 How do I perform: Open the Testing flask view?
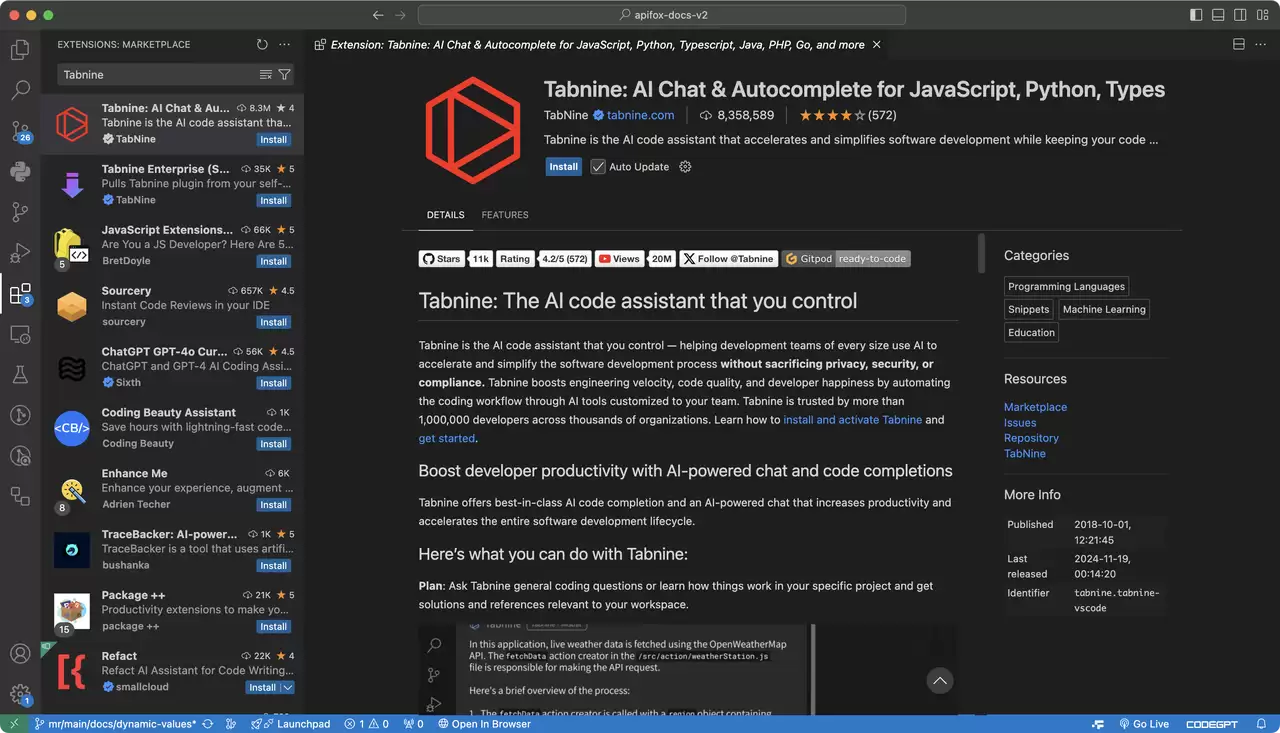20,375
